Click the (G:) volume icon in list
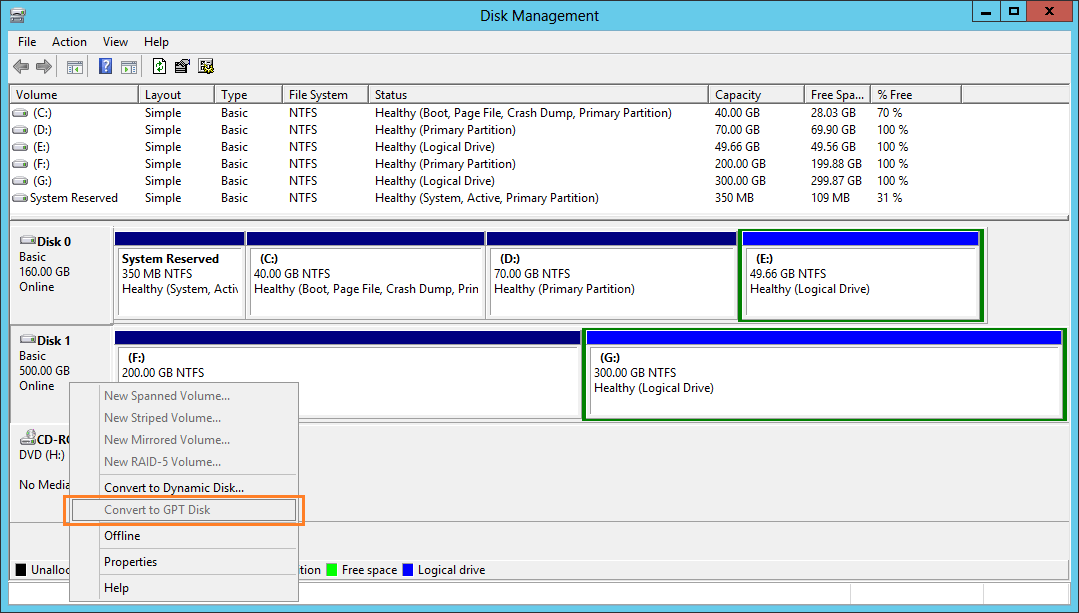This screenshot has width=1079, height=613. pyautogui.click(x=21, y=181)
